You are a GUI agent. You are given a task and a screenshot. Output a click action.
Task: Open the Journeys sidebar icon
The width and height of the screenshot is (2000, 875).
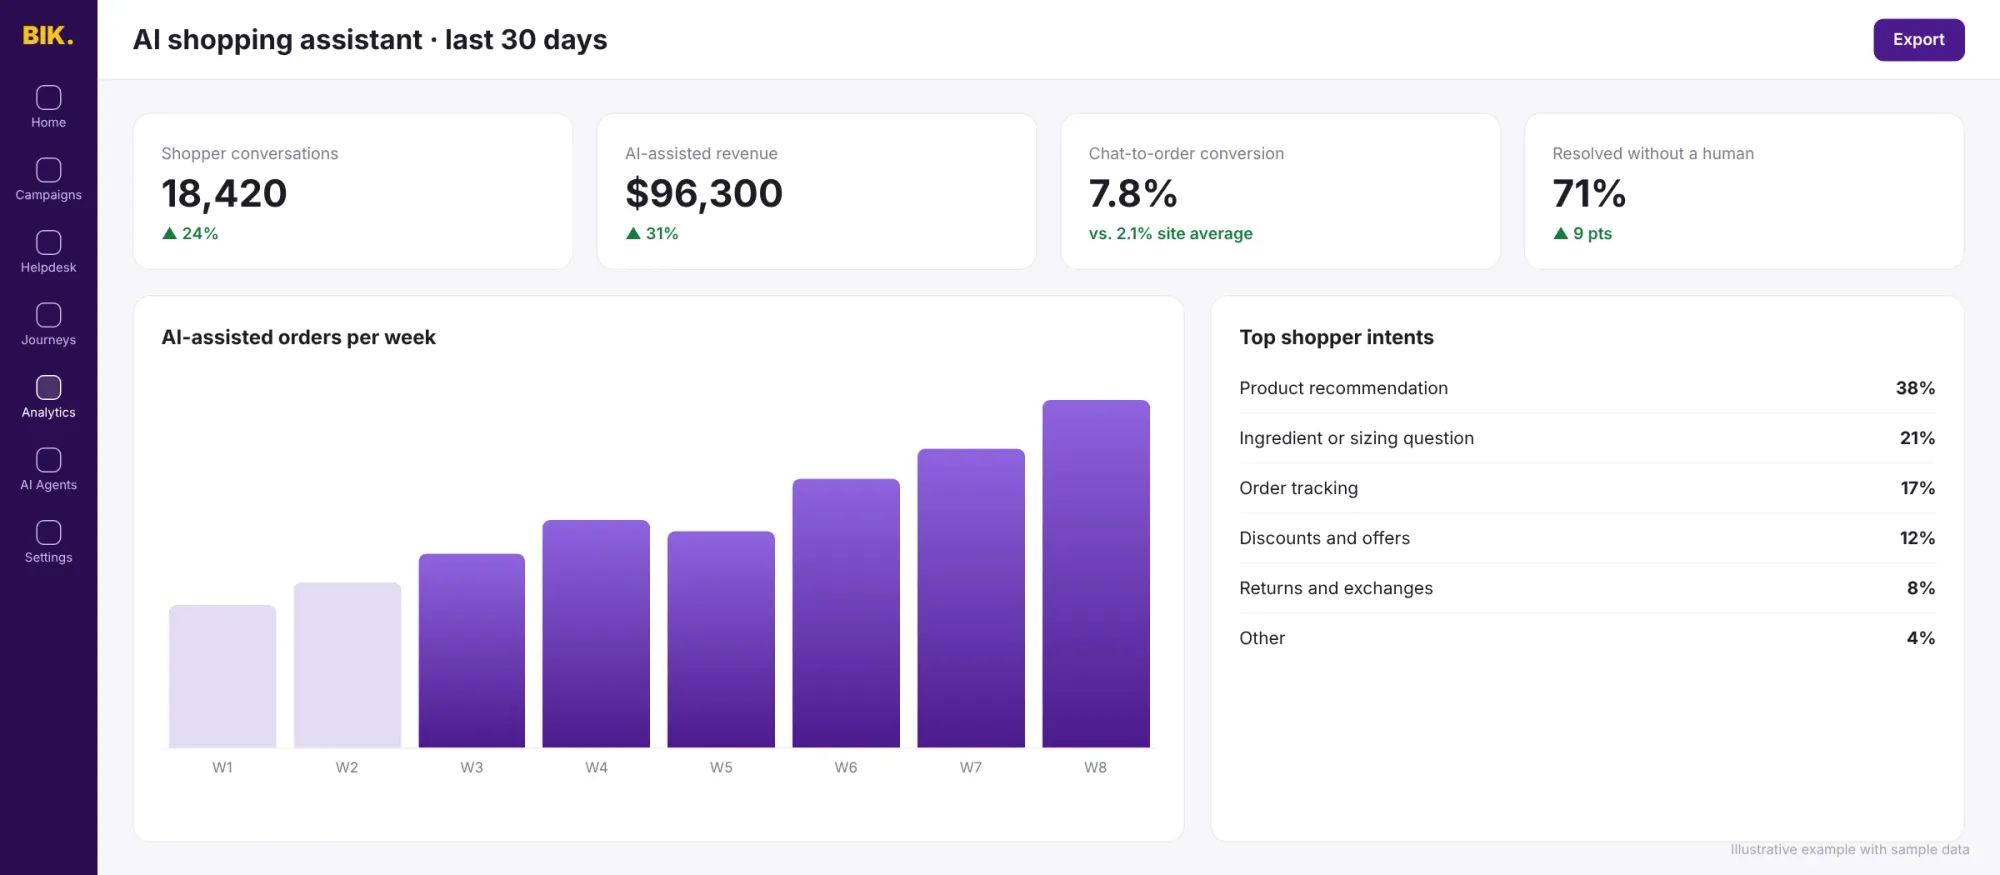(48, 315)
